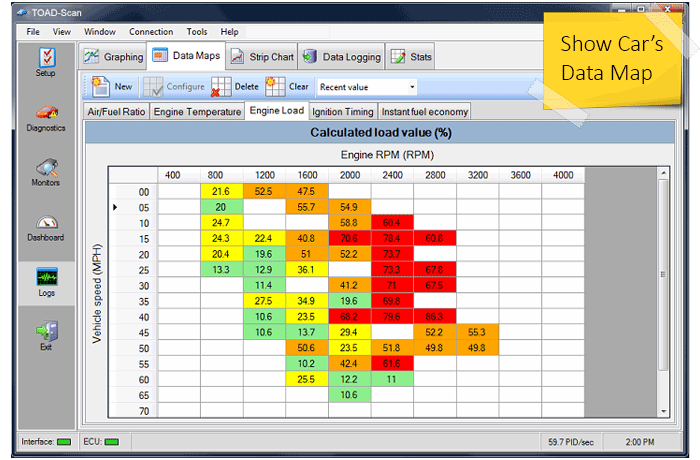Click the 4000 RPM column header
The image size is (700, 460).
[x=563, y=175]
